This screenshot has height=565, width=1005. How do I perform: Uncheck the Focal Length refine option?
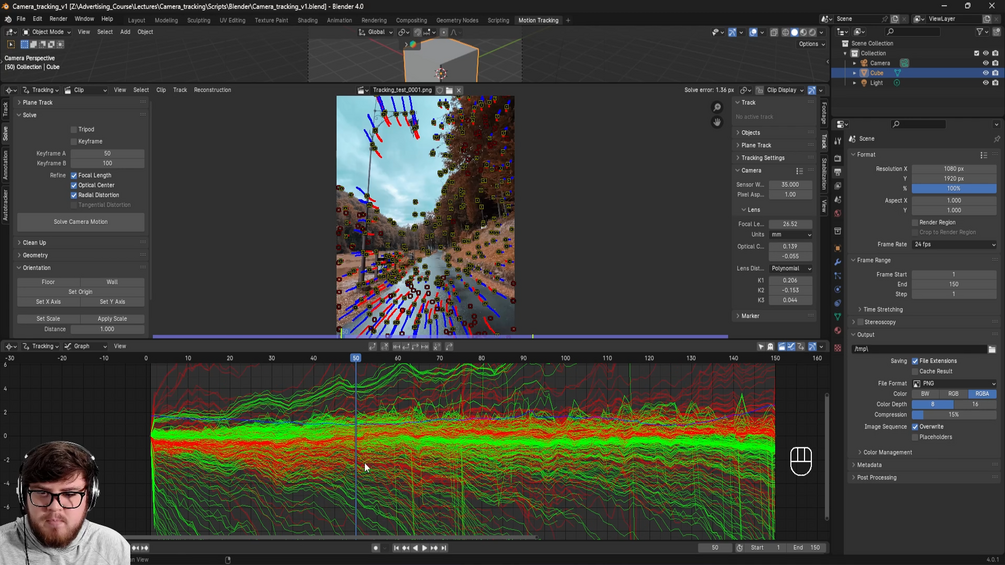tap(74, 175)
